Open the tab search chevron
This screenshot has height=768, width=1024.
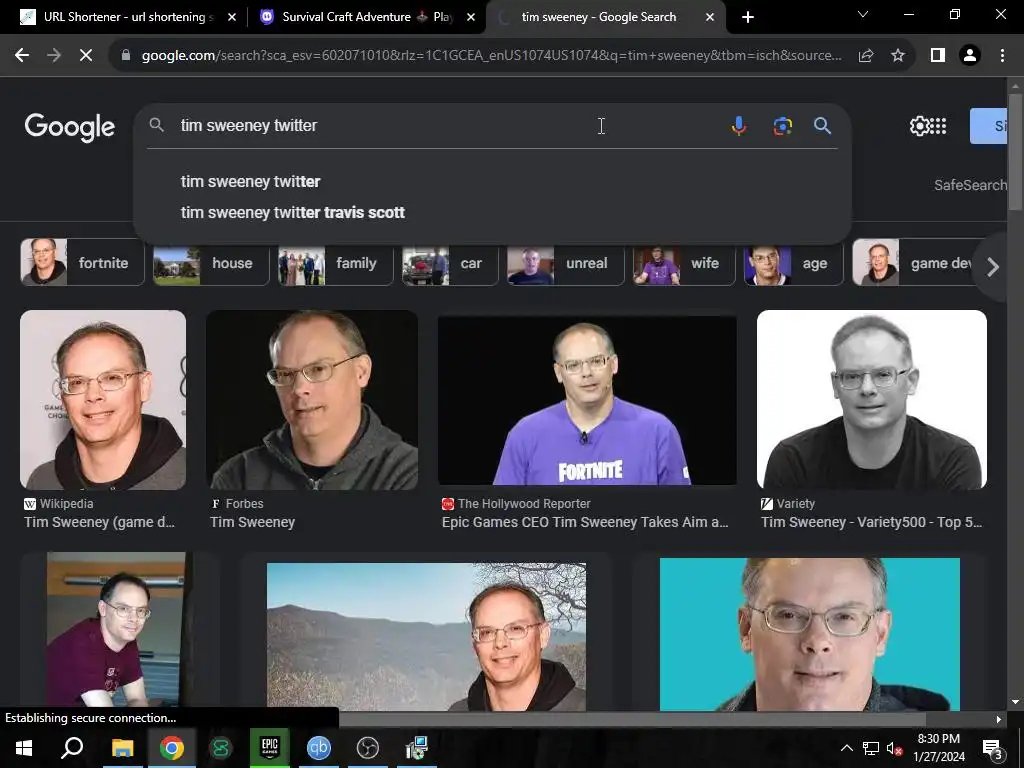pos(863,14)
